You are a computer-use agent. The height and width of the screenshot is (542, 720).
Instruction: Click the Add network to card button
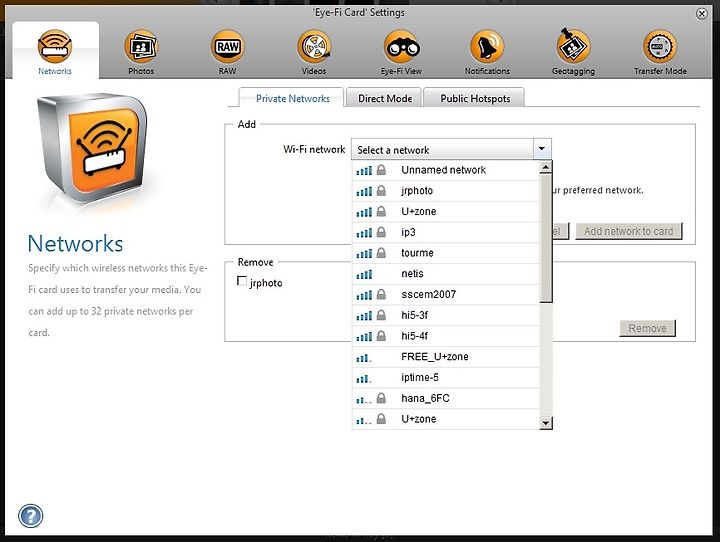tap(629, 231)
